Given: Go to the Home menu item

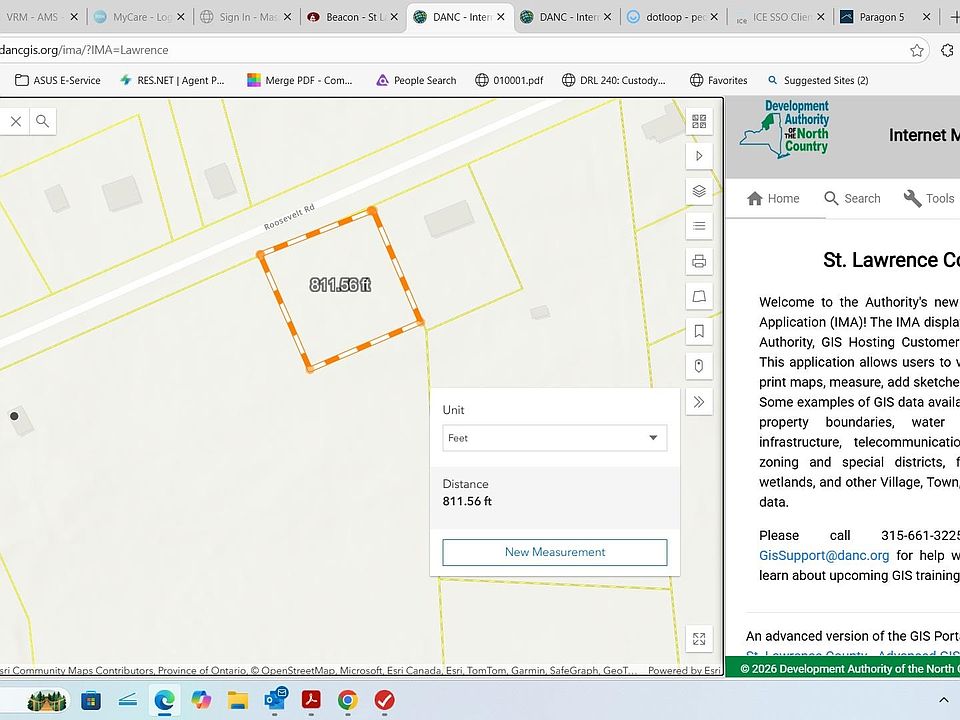Looking at the screenshot, I should tap(773, 198).
